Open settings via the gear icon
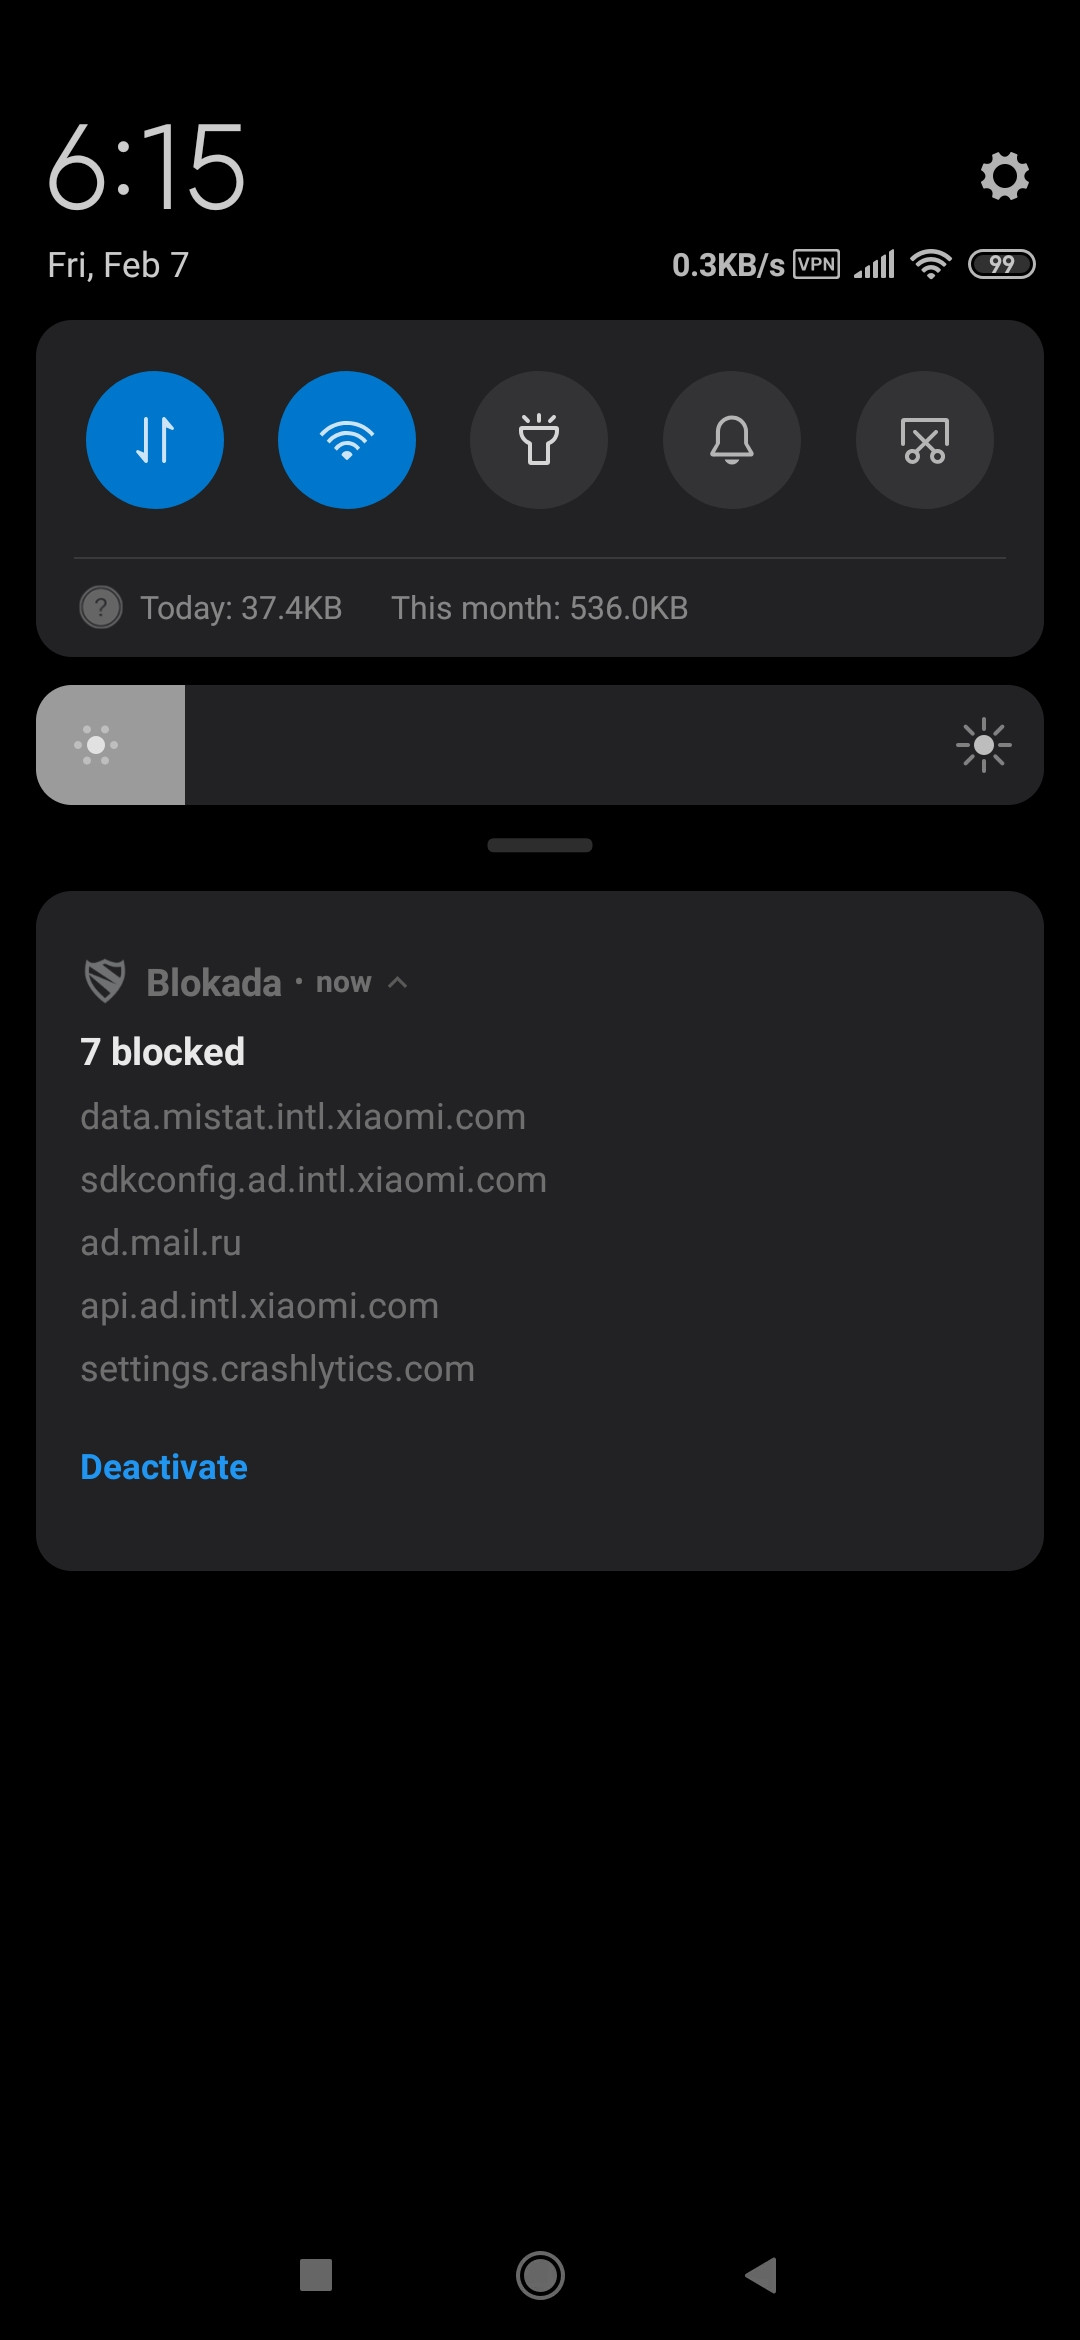 pyautogui.click(x=1004, y=176)
